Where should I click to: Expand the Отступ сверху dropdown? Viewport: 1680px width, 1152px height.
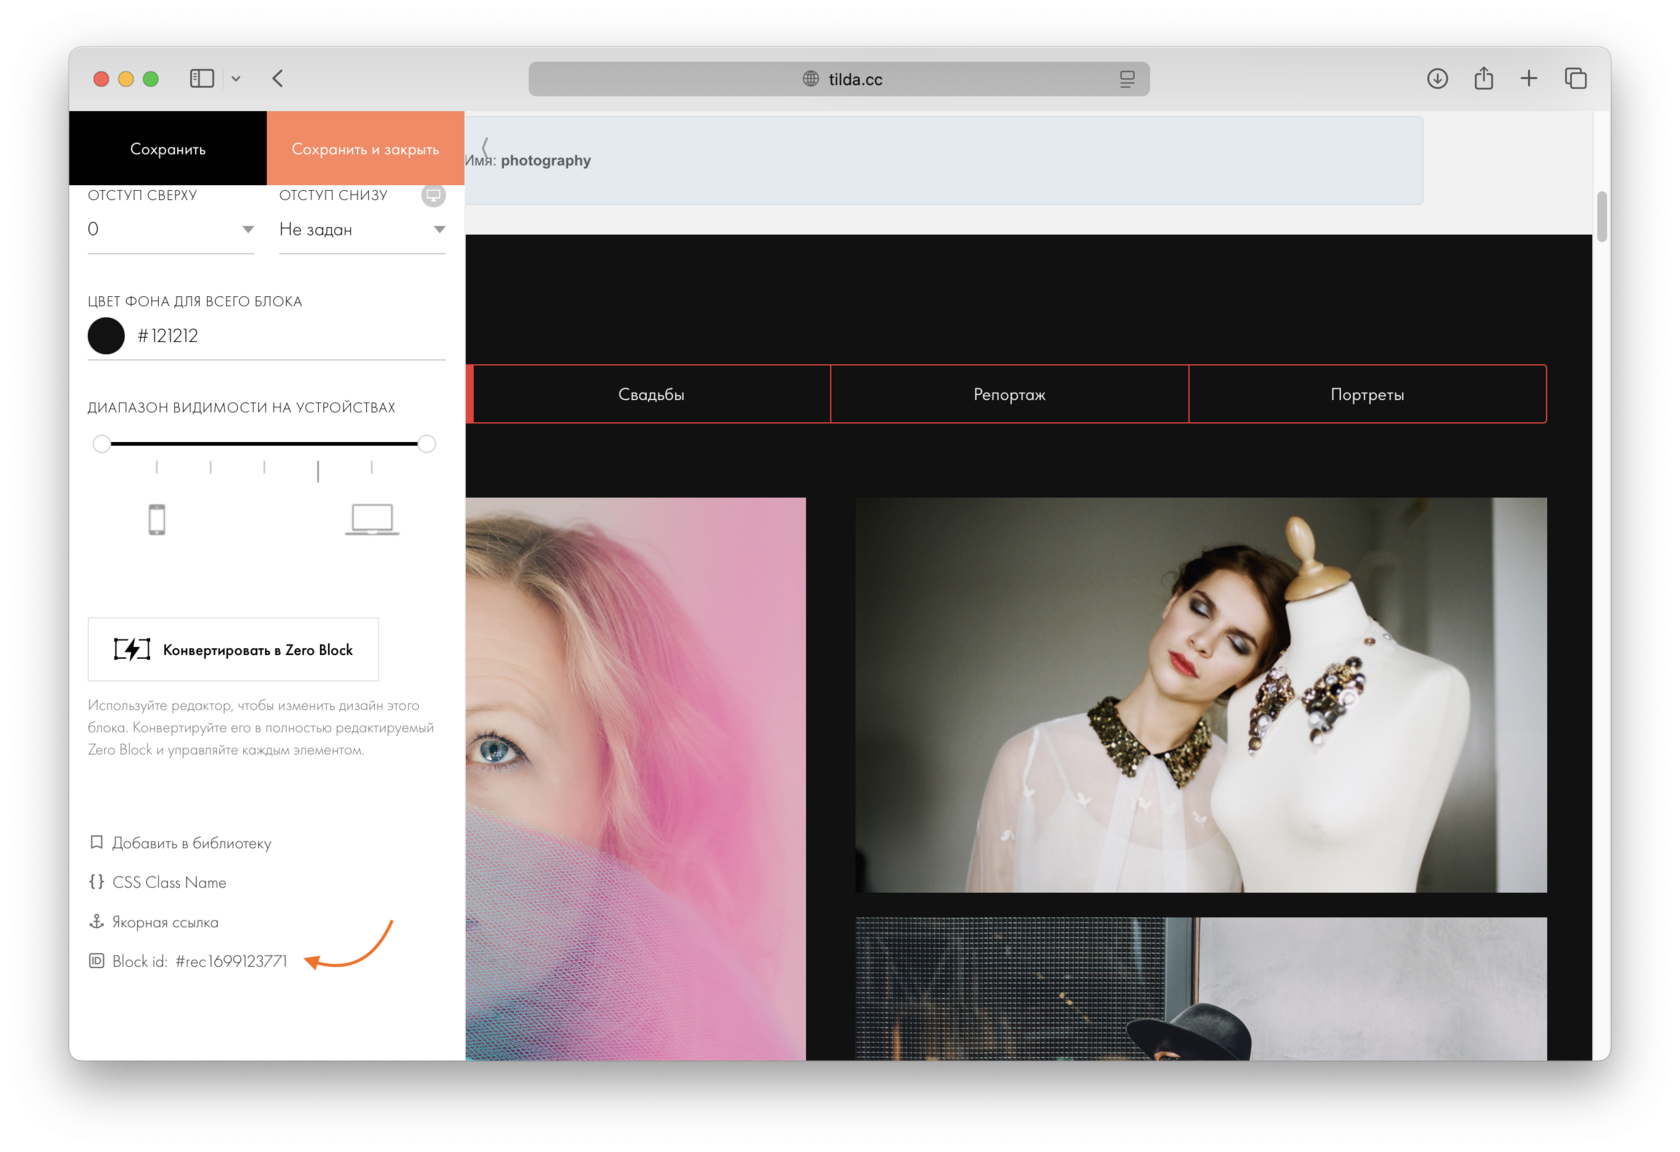pyautogui.click(x=171, y=229)
